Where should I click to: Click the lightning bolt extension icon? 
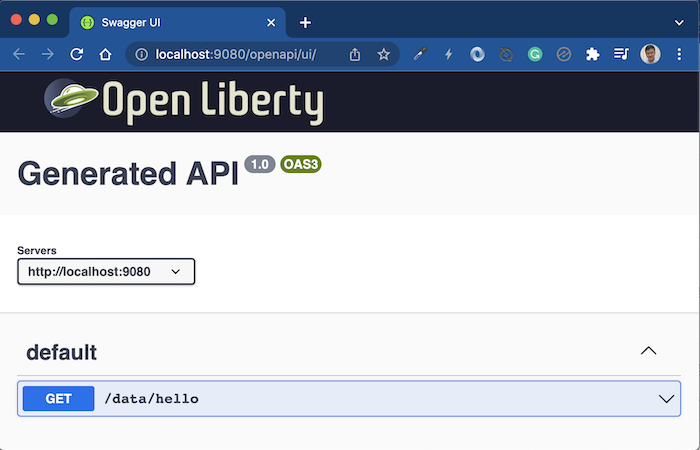[449, 54]
